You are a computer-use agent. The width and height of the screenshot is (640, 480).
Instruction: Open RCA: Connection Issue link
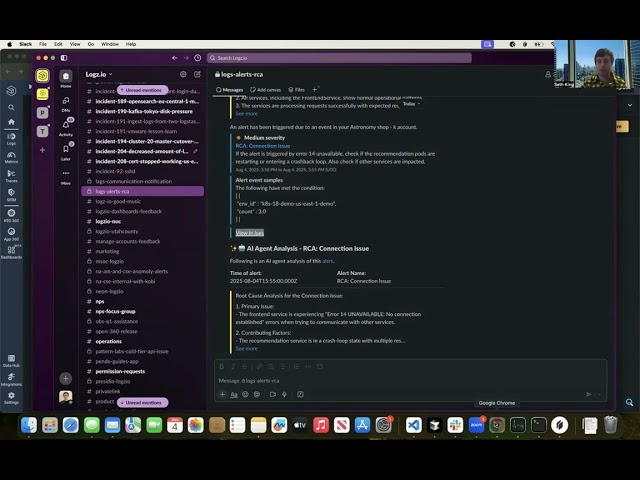tap(263, 146)
